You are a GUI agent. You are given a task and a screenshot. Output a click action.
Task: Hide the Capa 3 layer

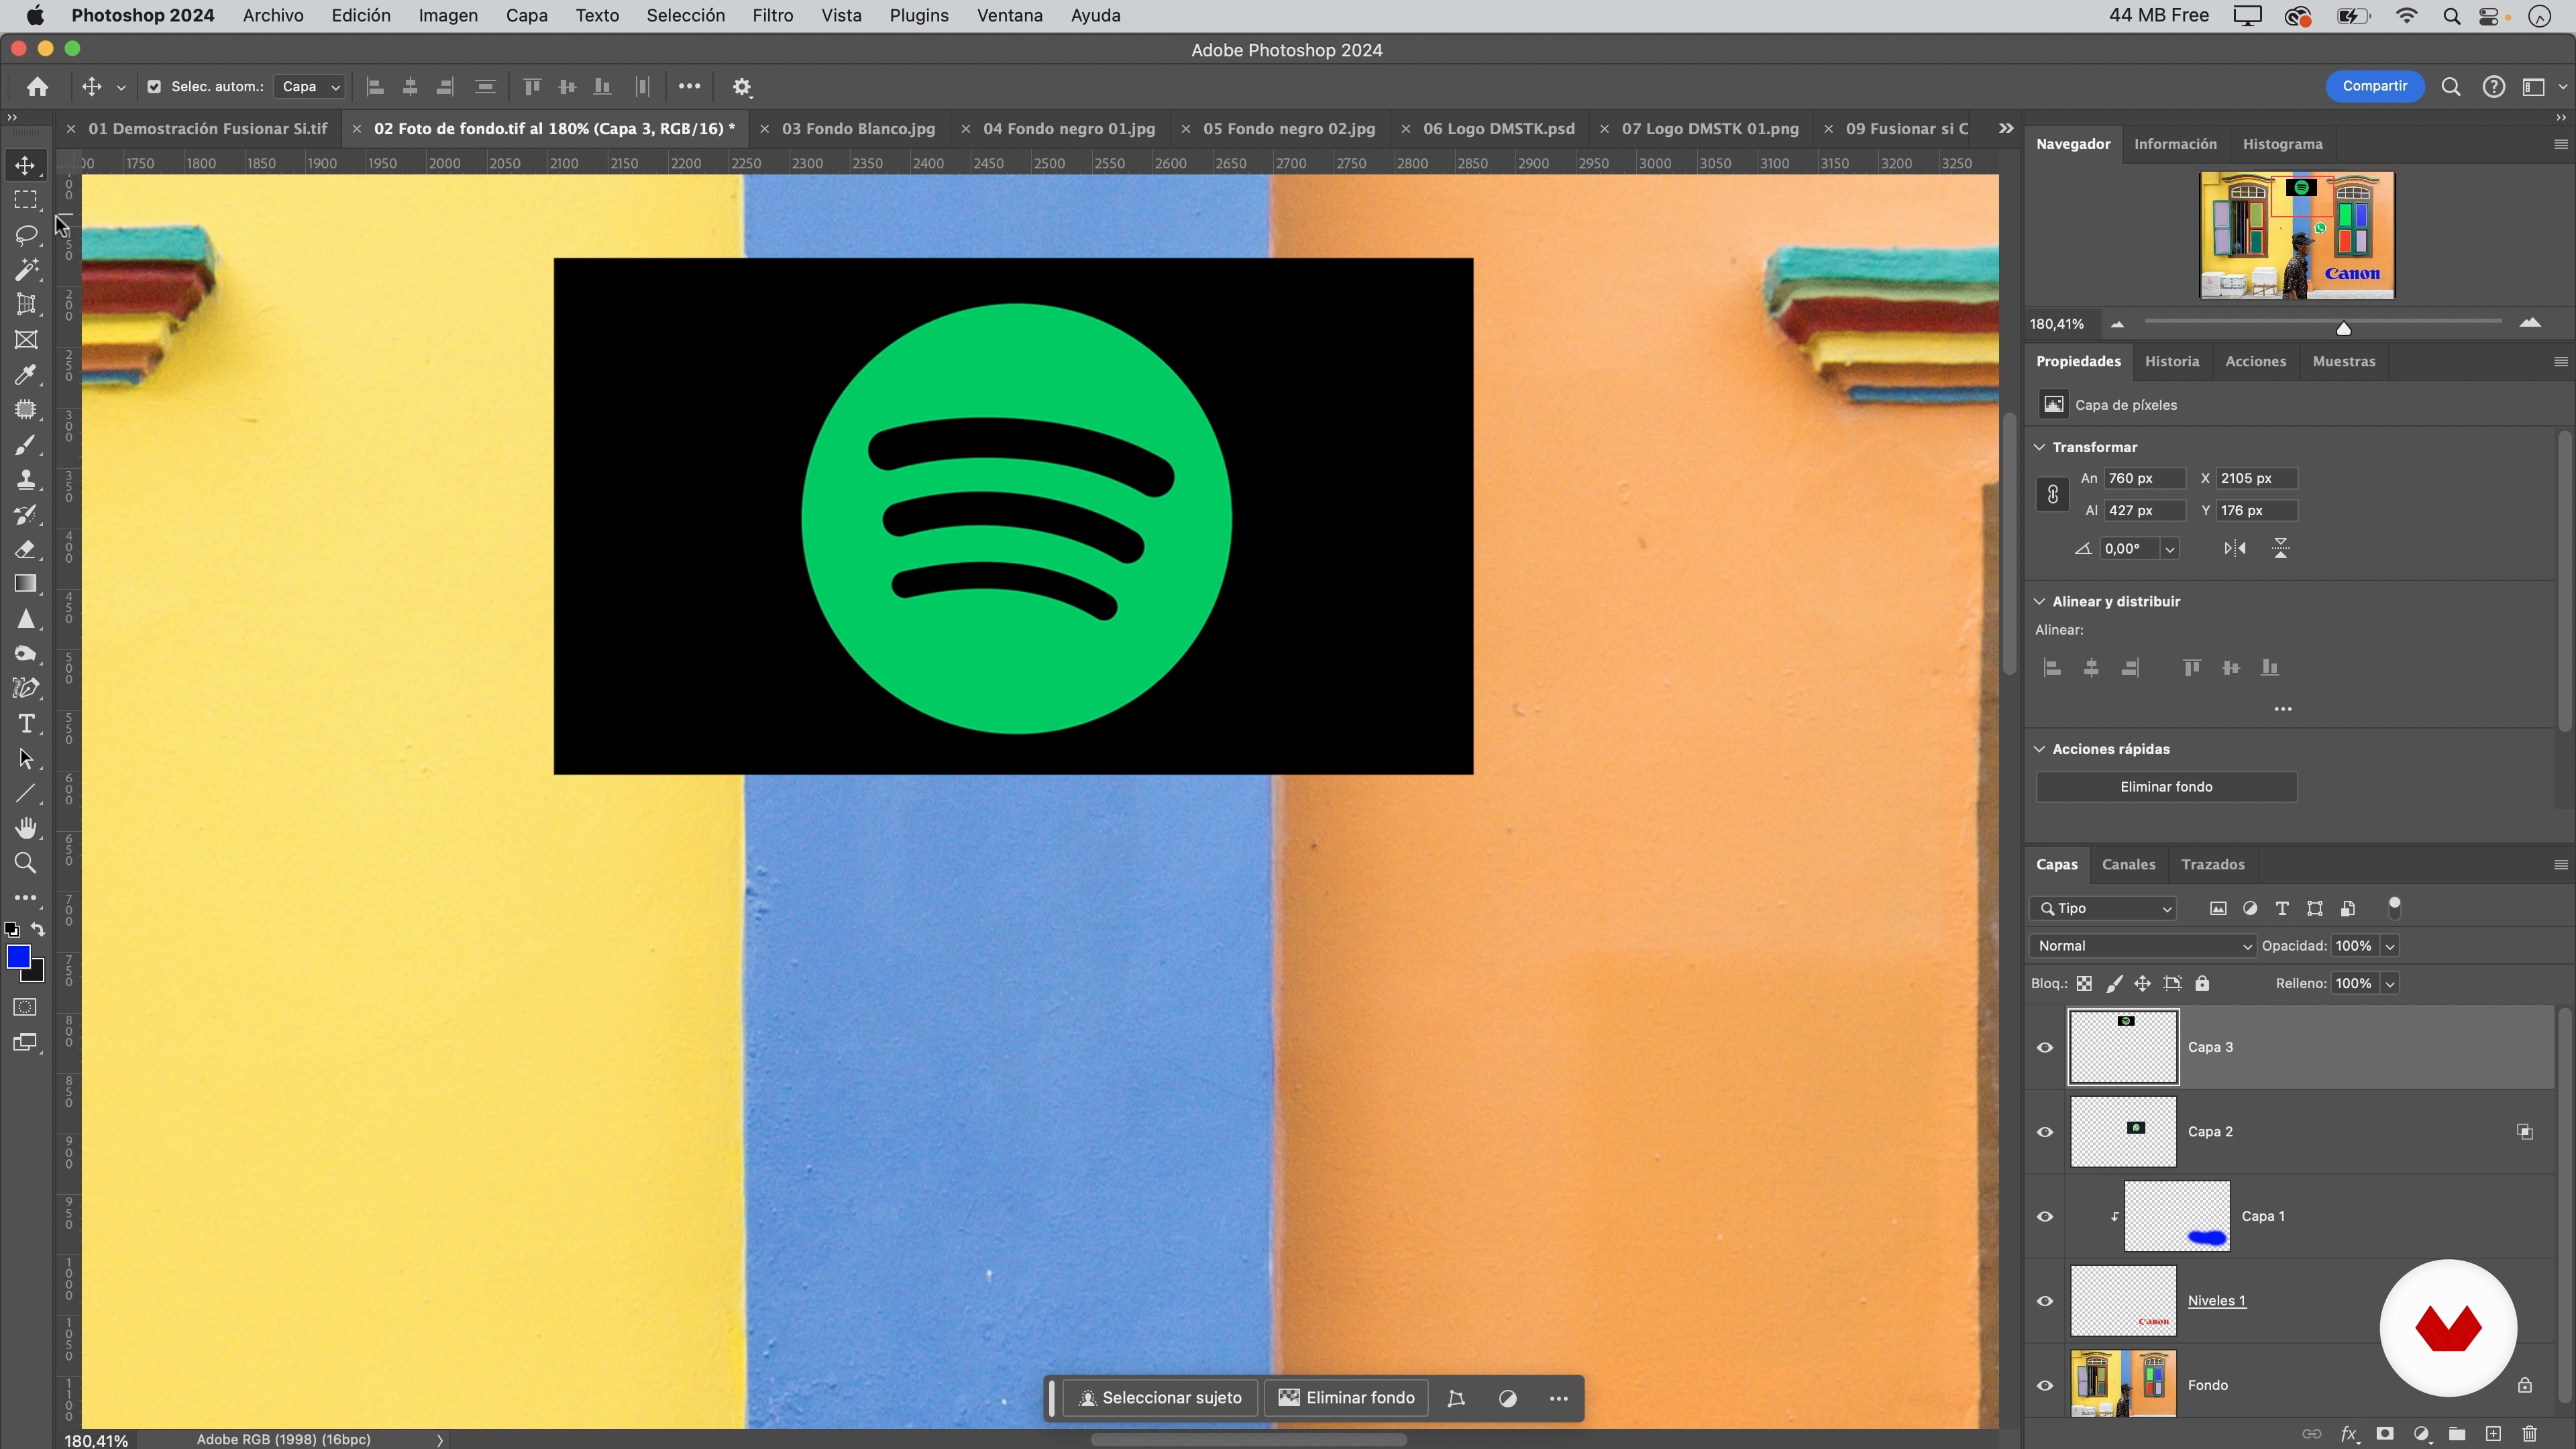pyautogui.click(x=2045, y=1047)
